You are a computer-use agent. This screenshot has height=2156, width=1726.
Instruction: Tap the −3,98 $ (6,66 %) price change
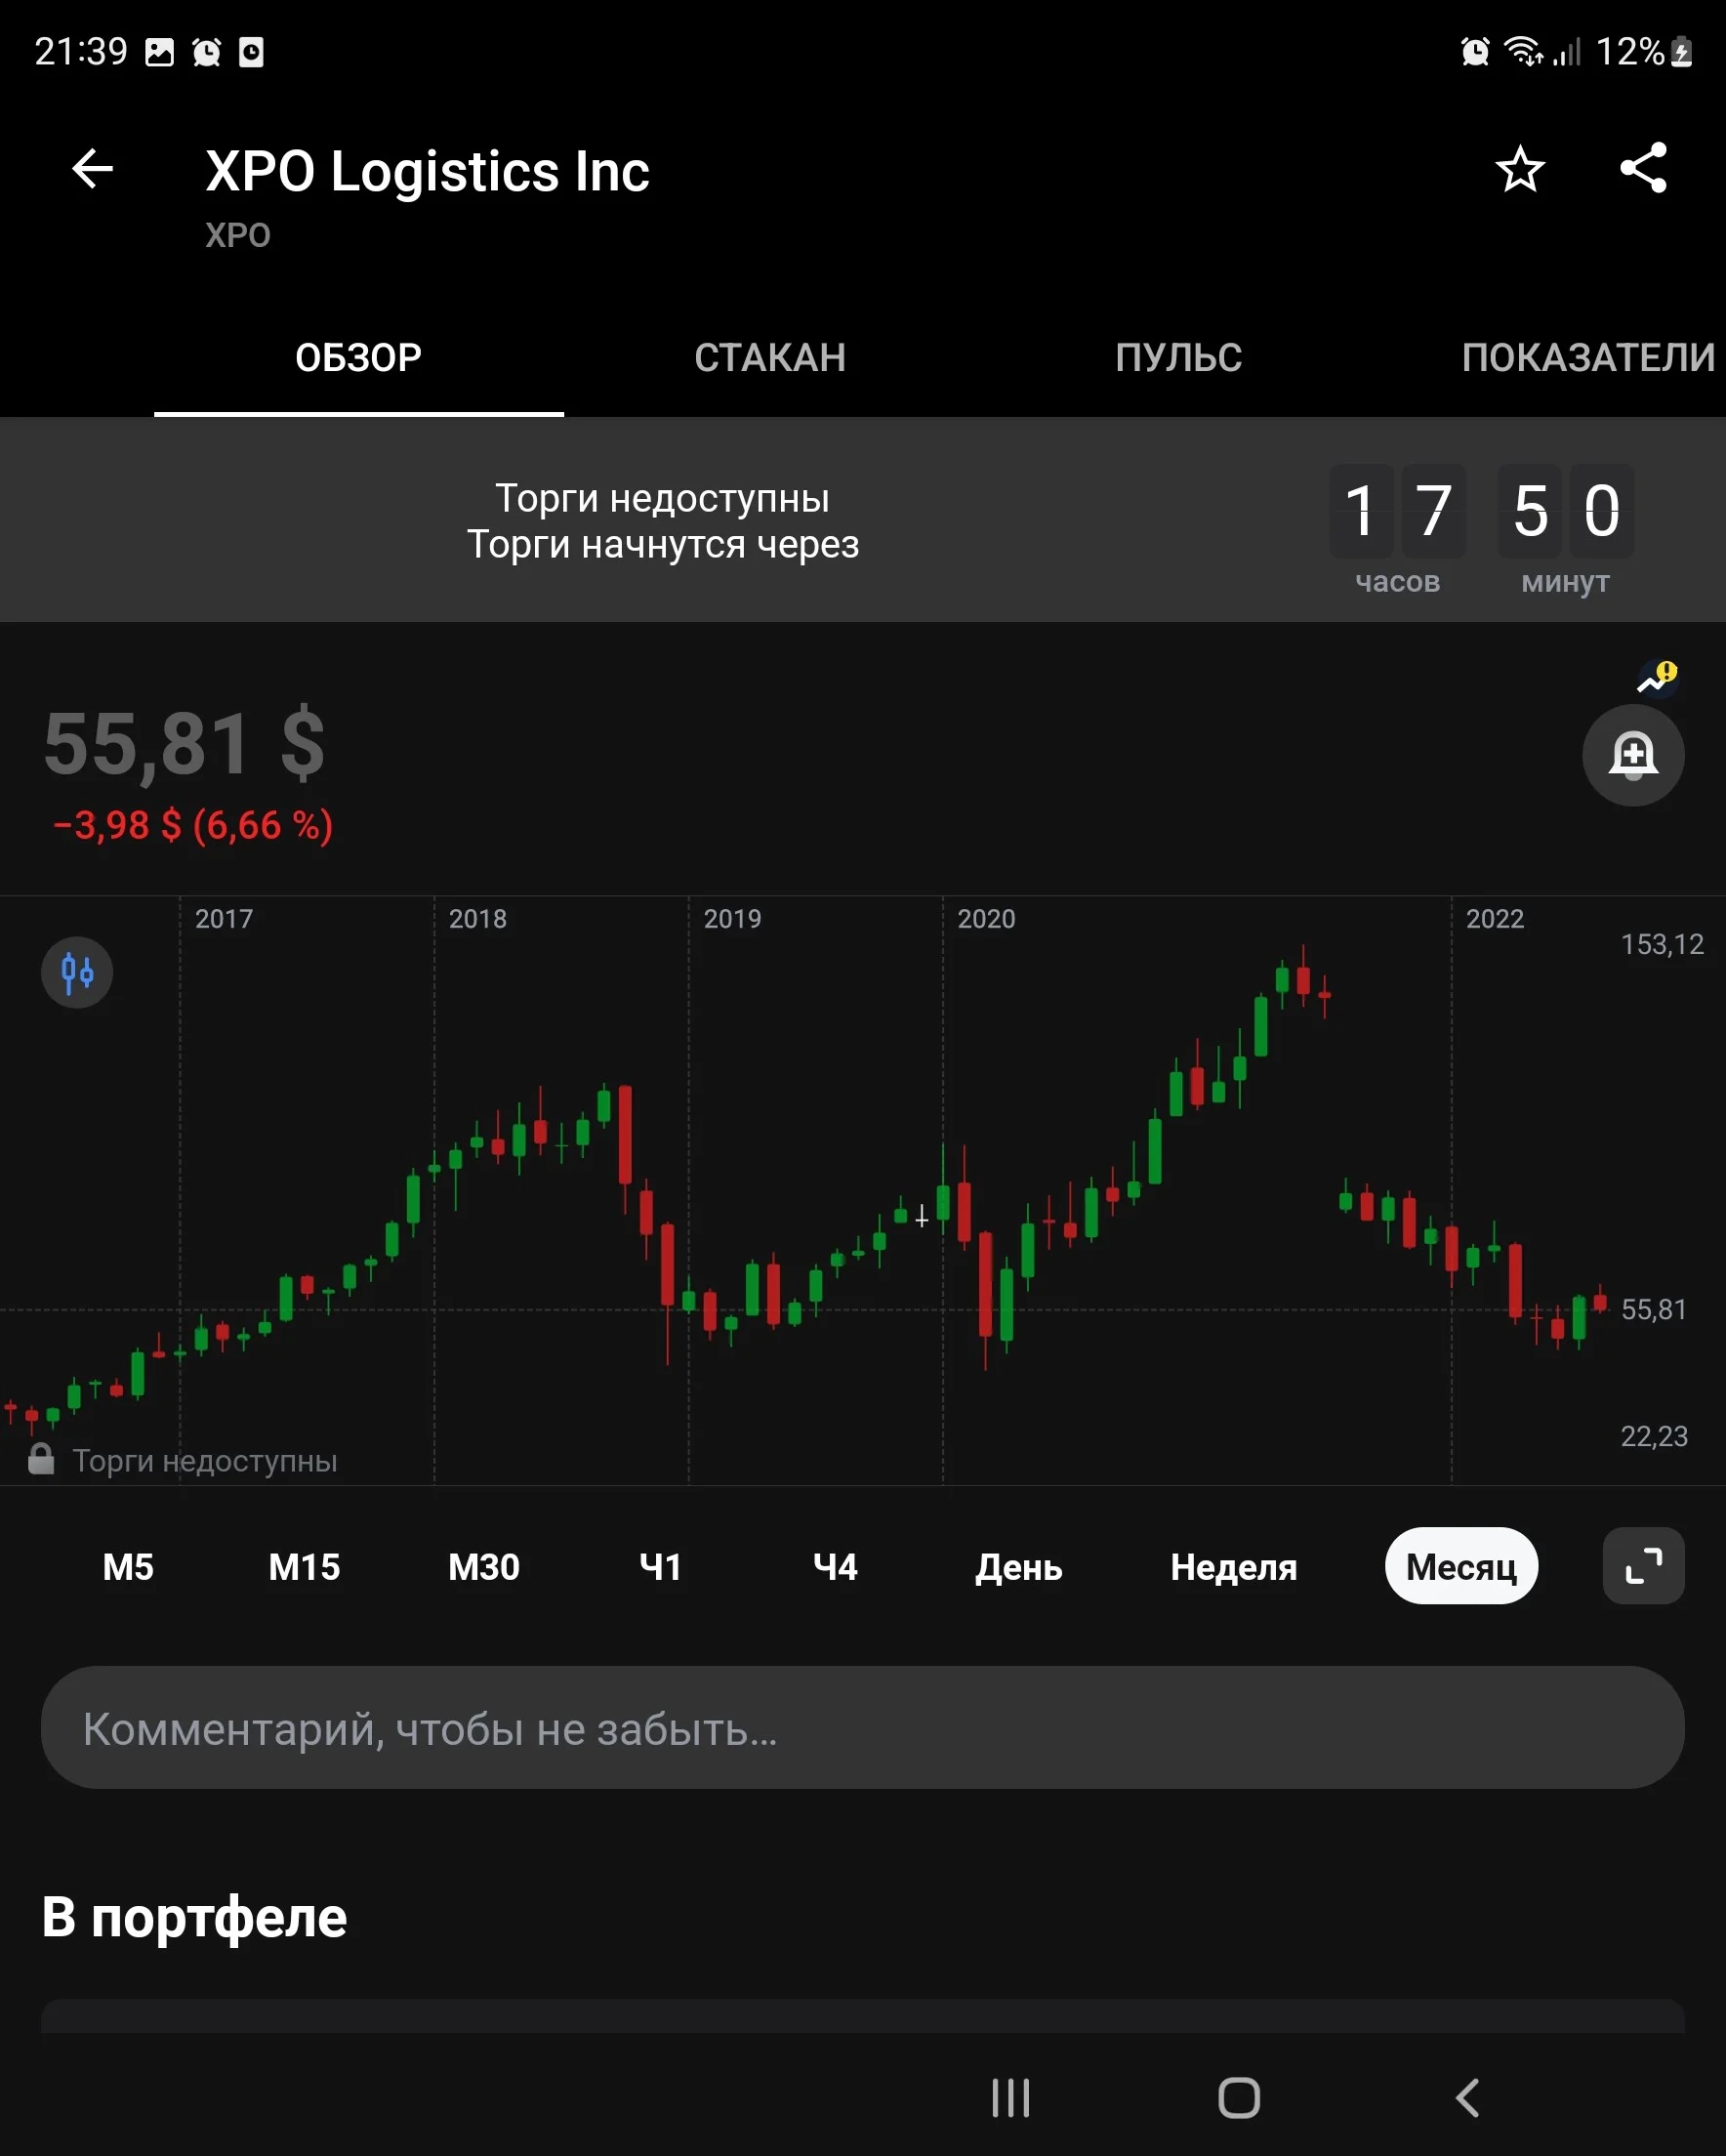[193, 826]
